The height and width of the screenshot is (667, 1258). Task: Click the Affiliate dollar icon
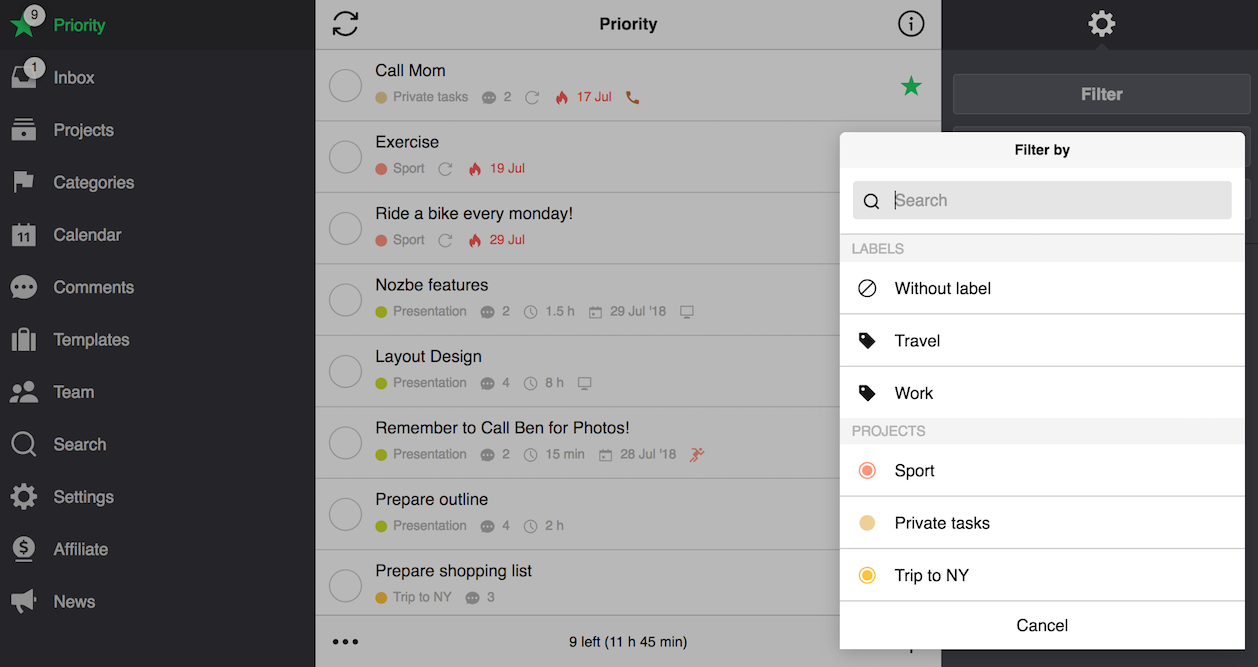click(24, 549)
